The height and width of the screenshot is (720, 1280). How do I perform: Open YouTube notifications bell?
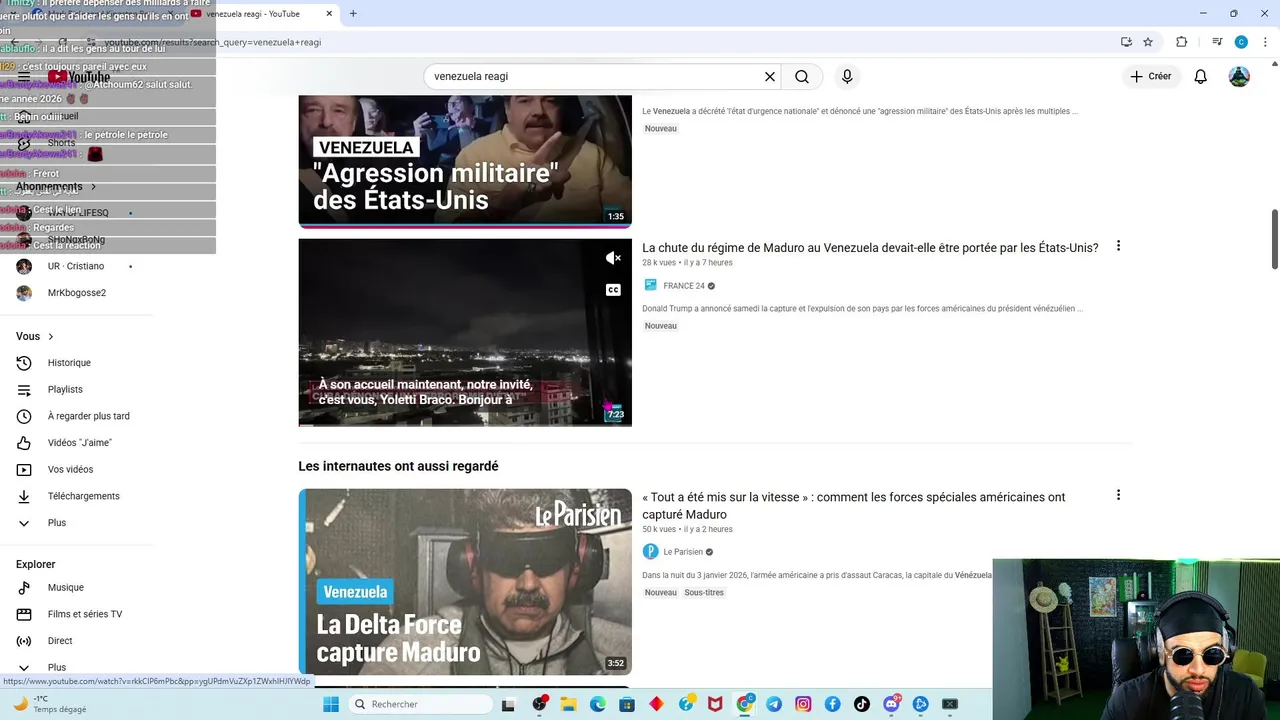[x=1201, y=77]
